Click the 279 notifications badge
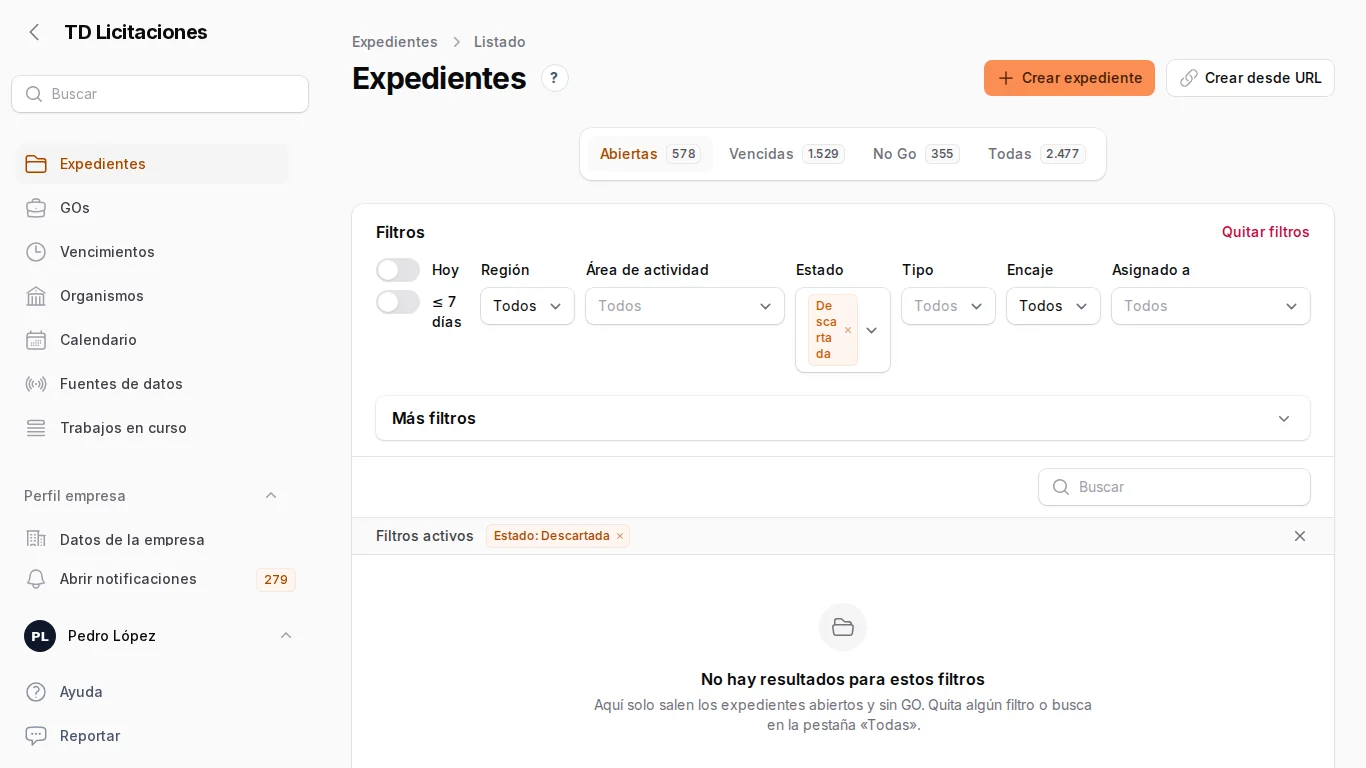 coord(276,580)
